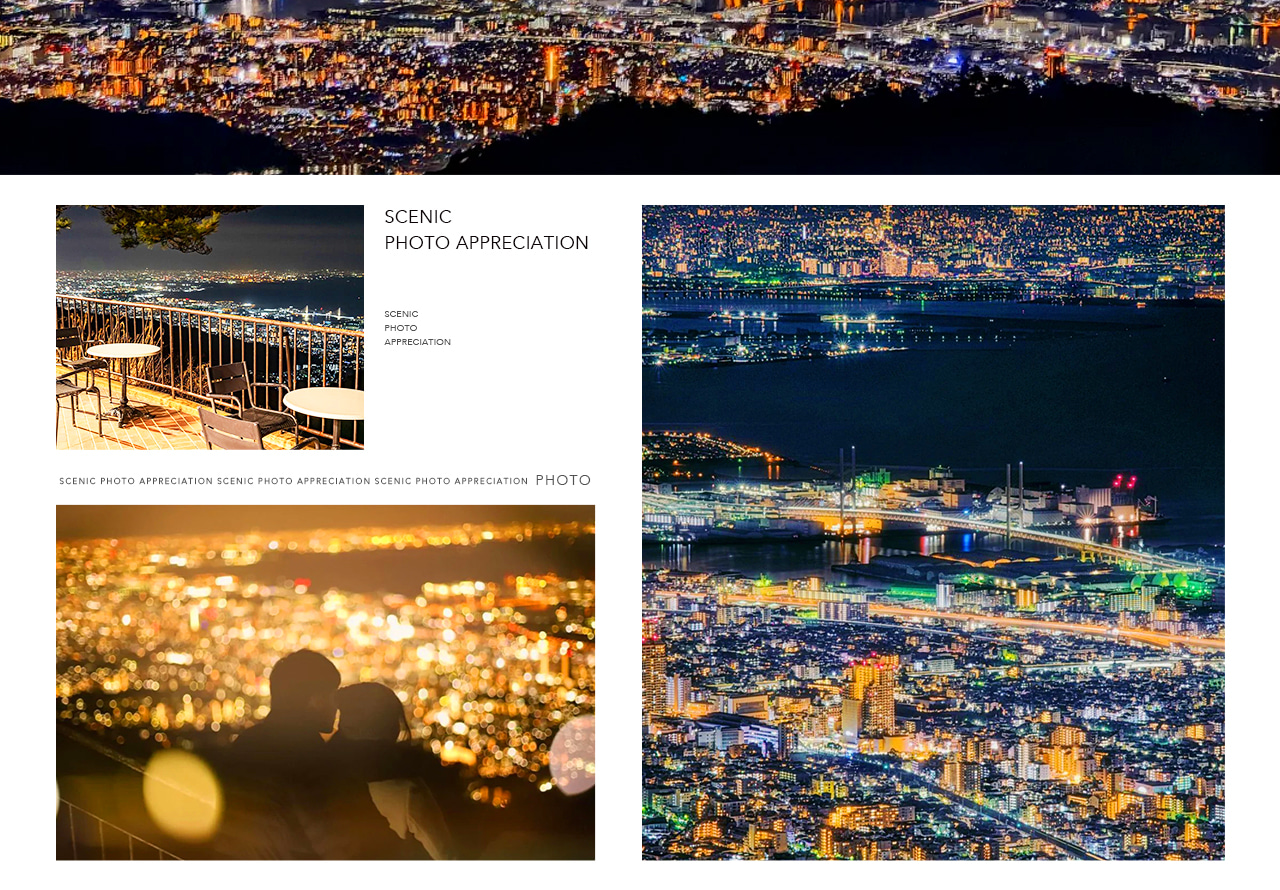Click the red lights on the harbor factory
1280x890 pixels.
(1124, 482)
